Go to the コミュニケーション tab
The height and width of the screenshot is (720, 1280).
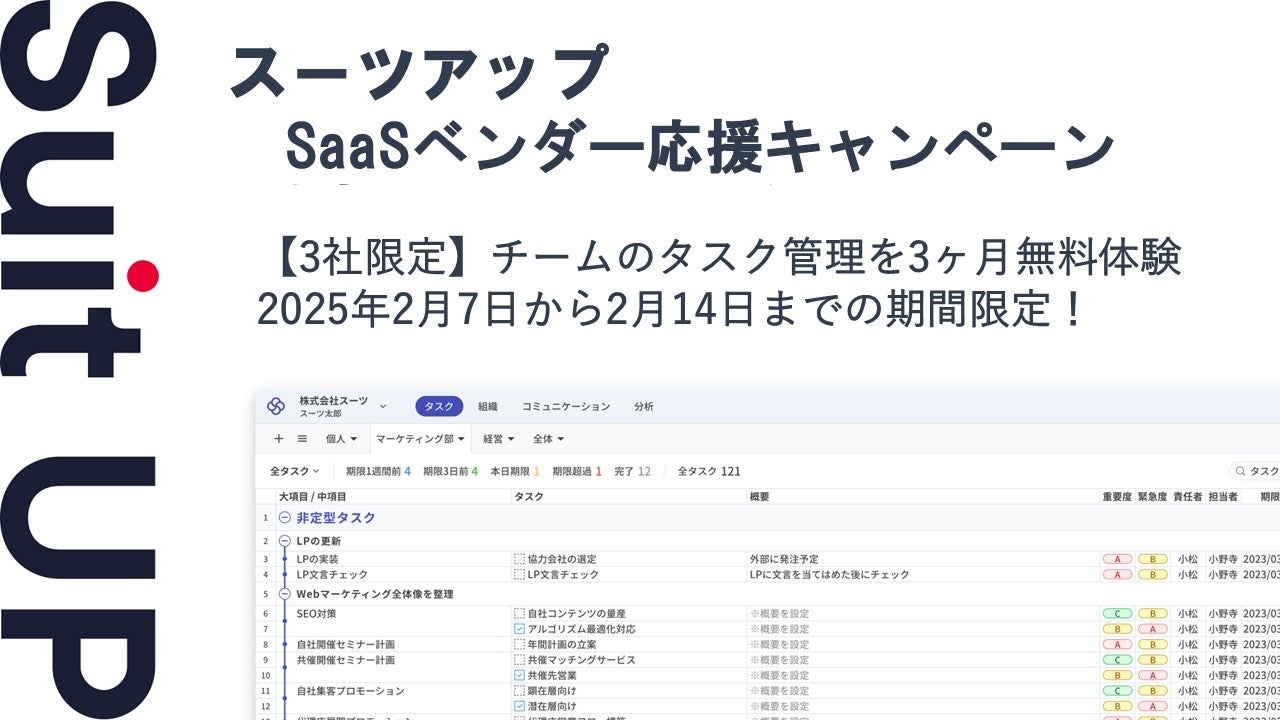tap(565, 406)
